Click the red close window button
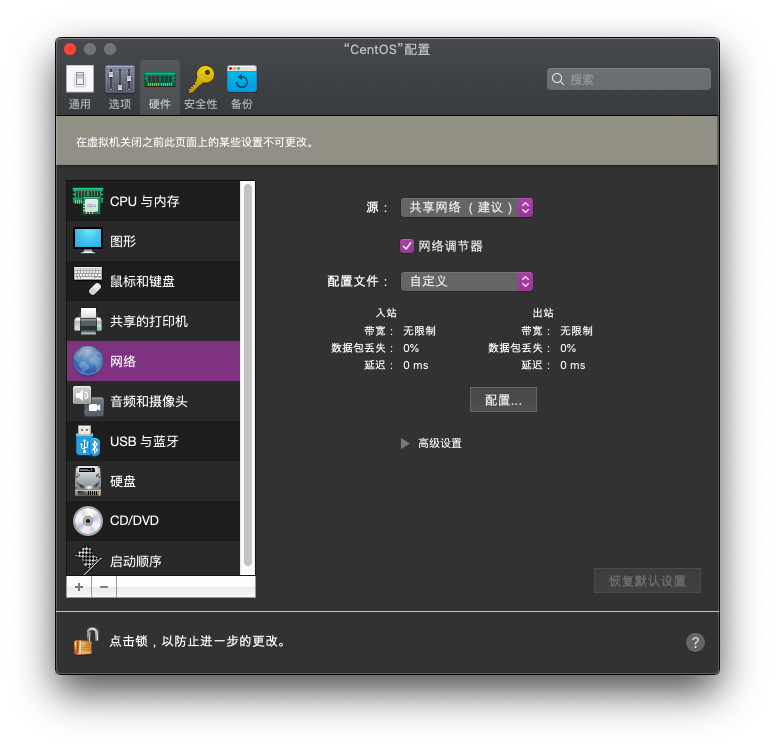The height and width of the screenshot is (748, 775). (x=70, y=49)
